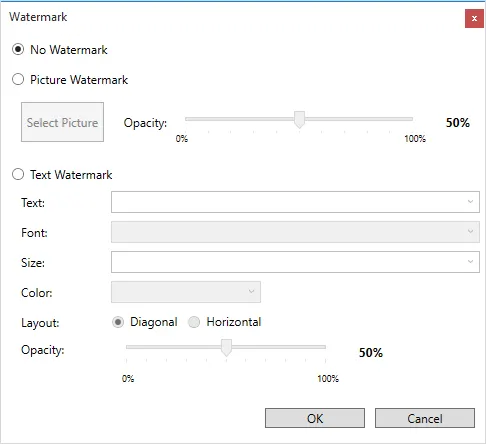Click the 0% label under picture opacity slider
The width and height of the screenshot is (486, 444).
(x=182, y=138)
